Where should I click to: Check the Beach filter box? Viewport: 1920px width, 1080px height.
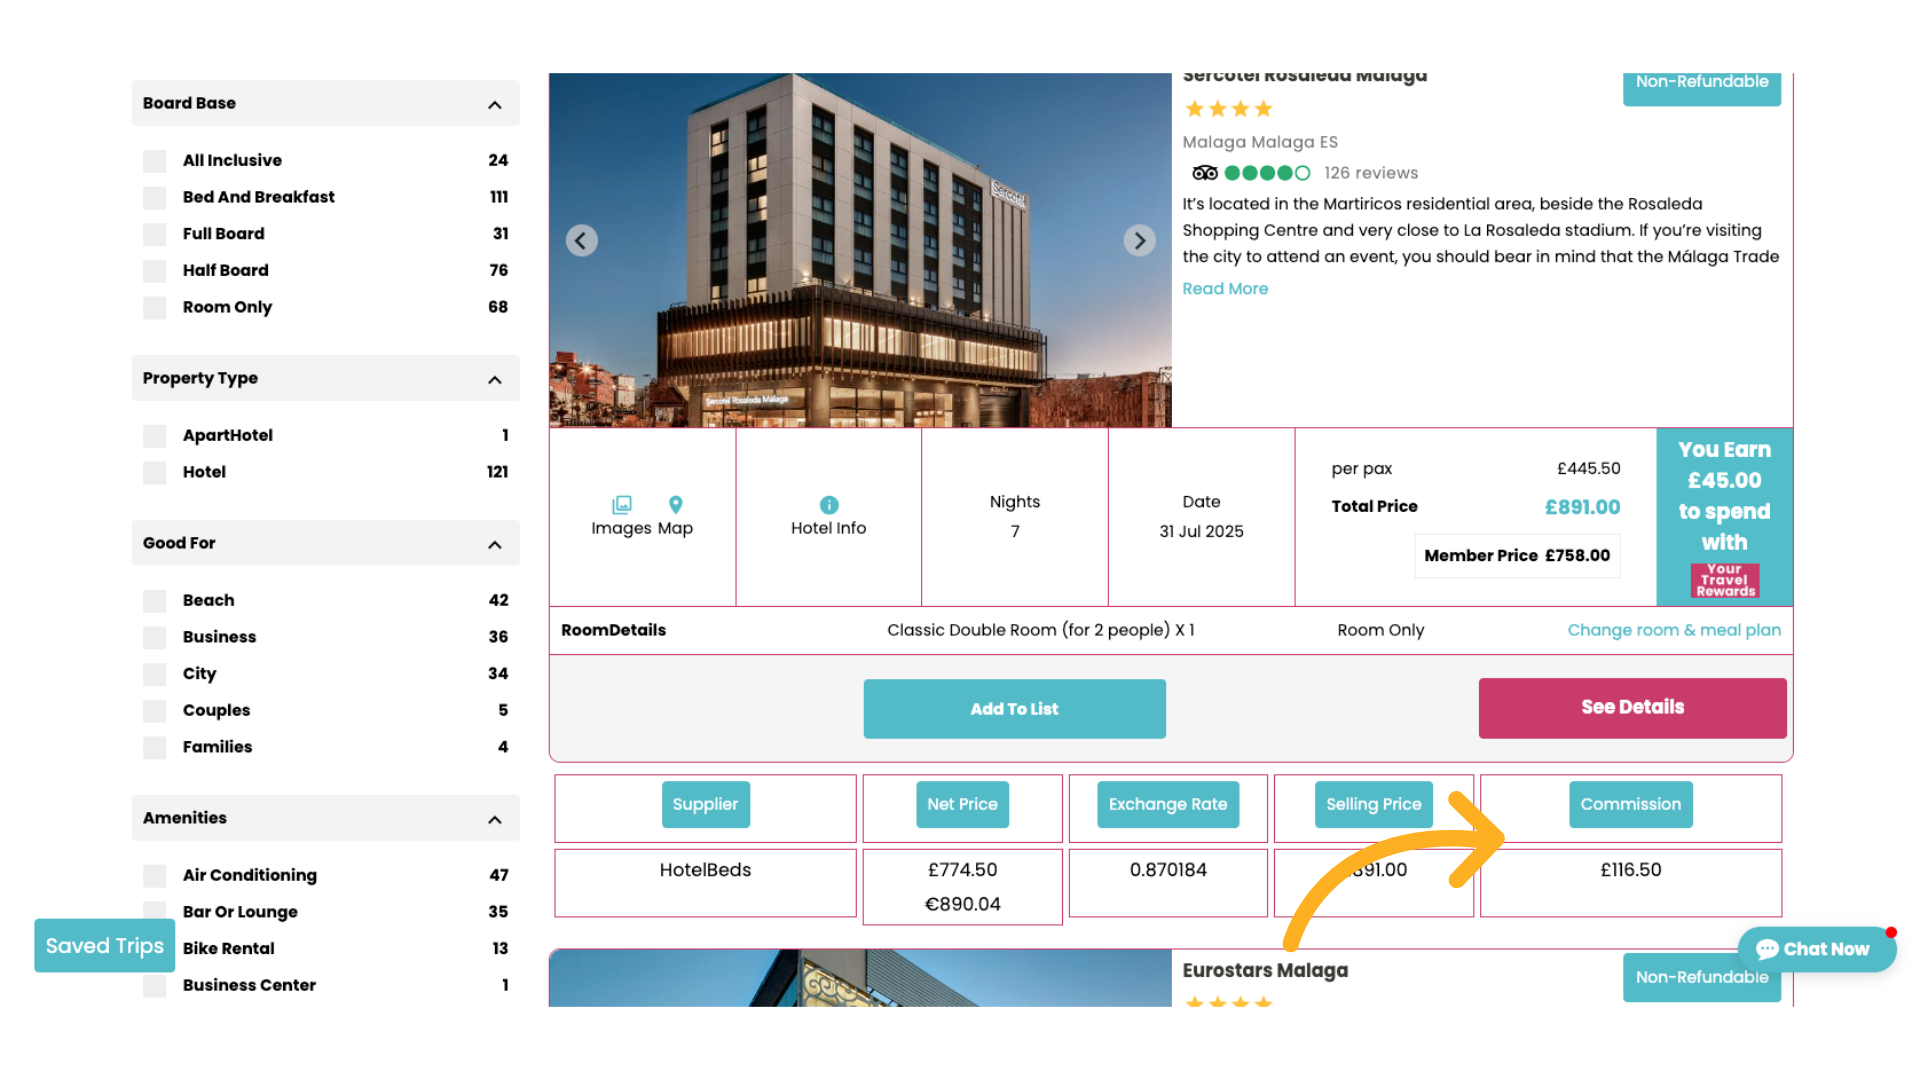(x=155, y=601)
